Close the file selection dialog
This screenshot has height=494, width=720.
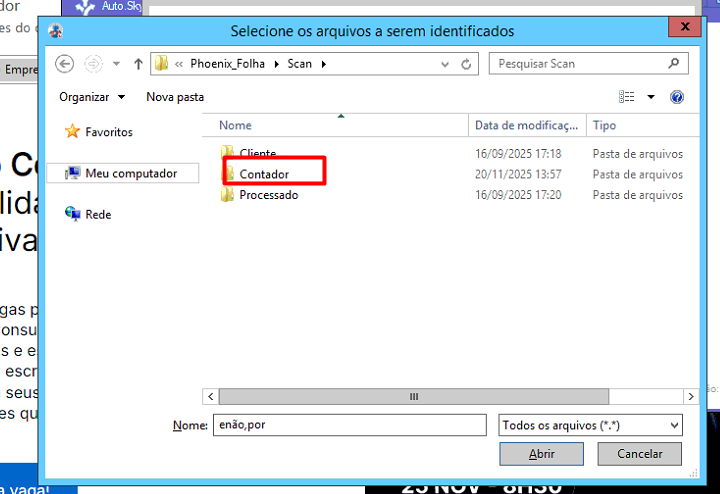685,27
